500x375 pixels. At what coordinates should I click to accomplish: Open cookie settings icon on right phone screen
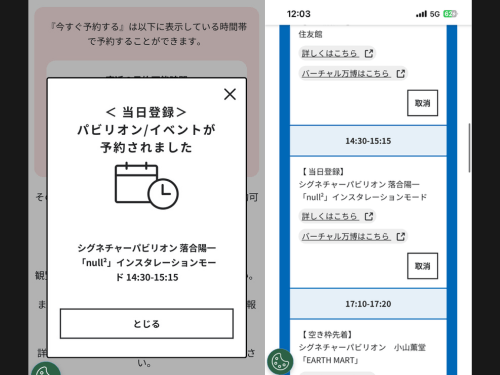280,362
